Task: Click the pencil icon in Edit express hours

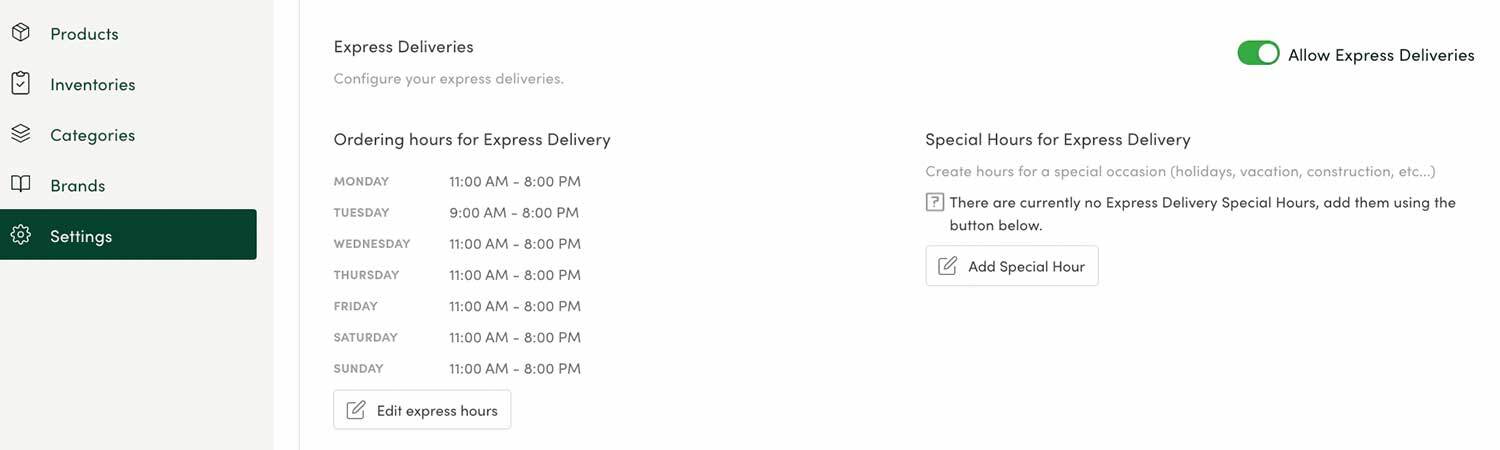Action: [x=356, y=410]
